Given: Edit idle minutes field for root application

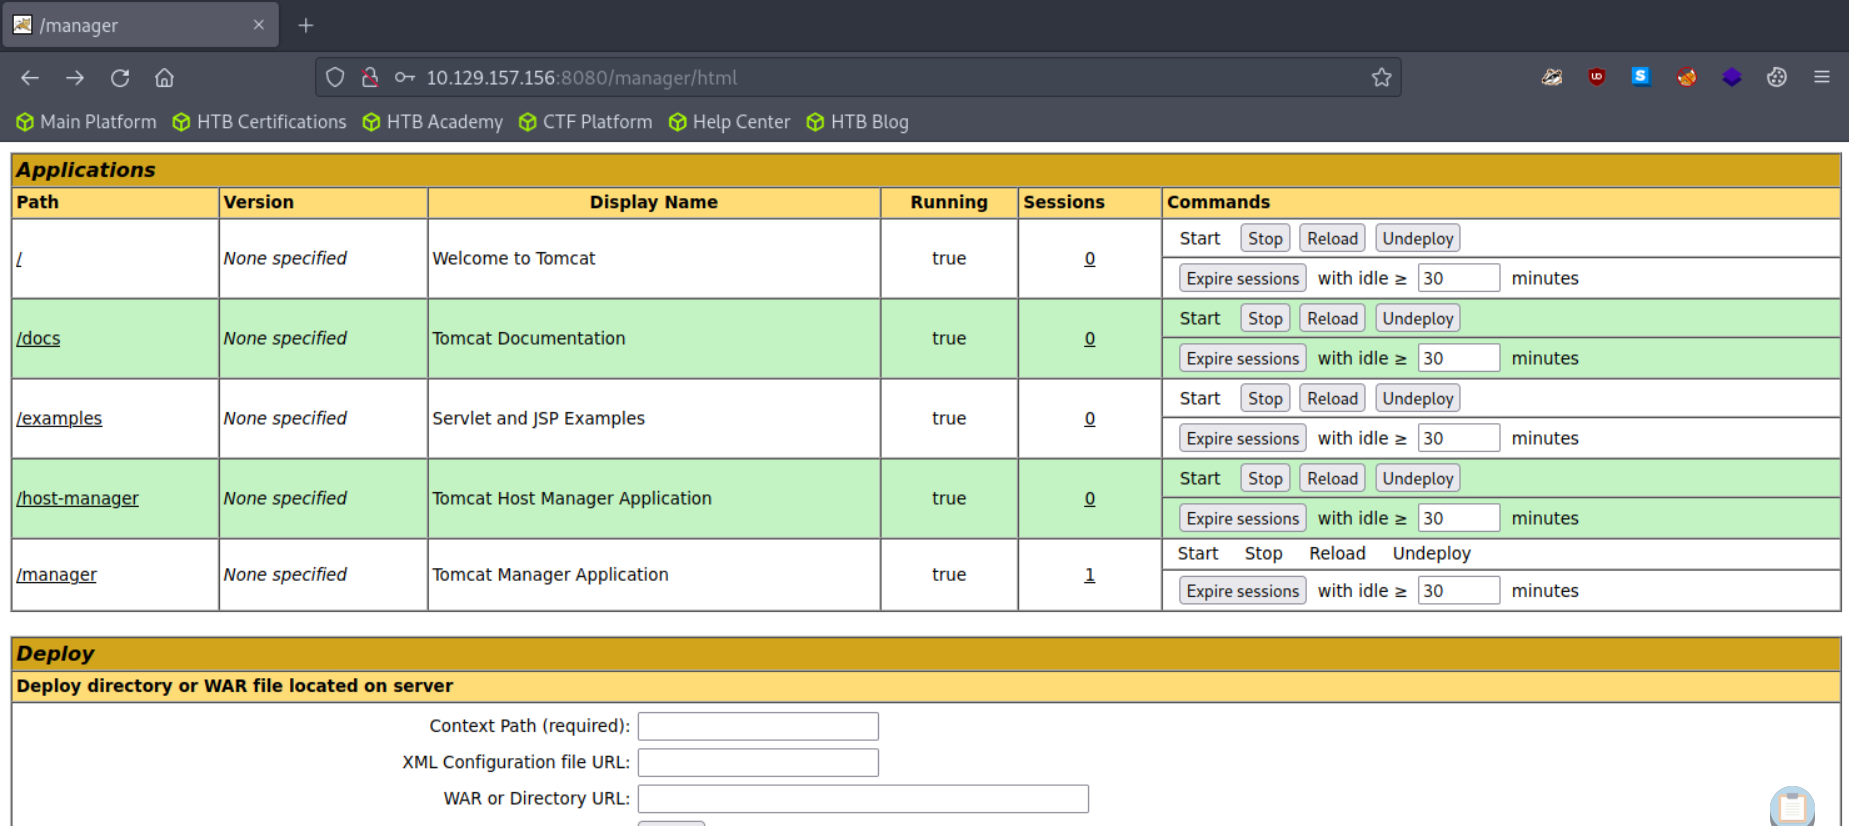Looking at the screenshot, I should click(1459, 278).
